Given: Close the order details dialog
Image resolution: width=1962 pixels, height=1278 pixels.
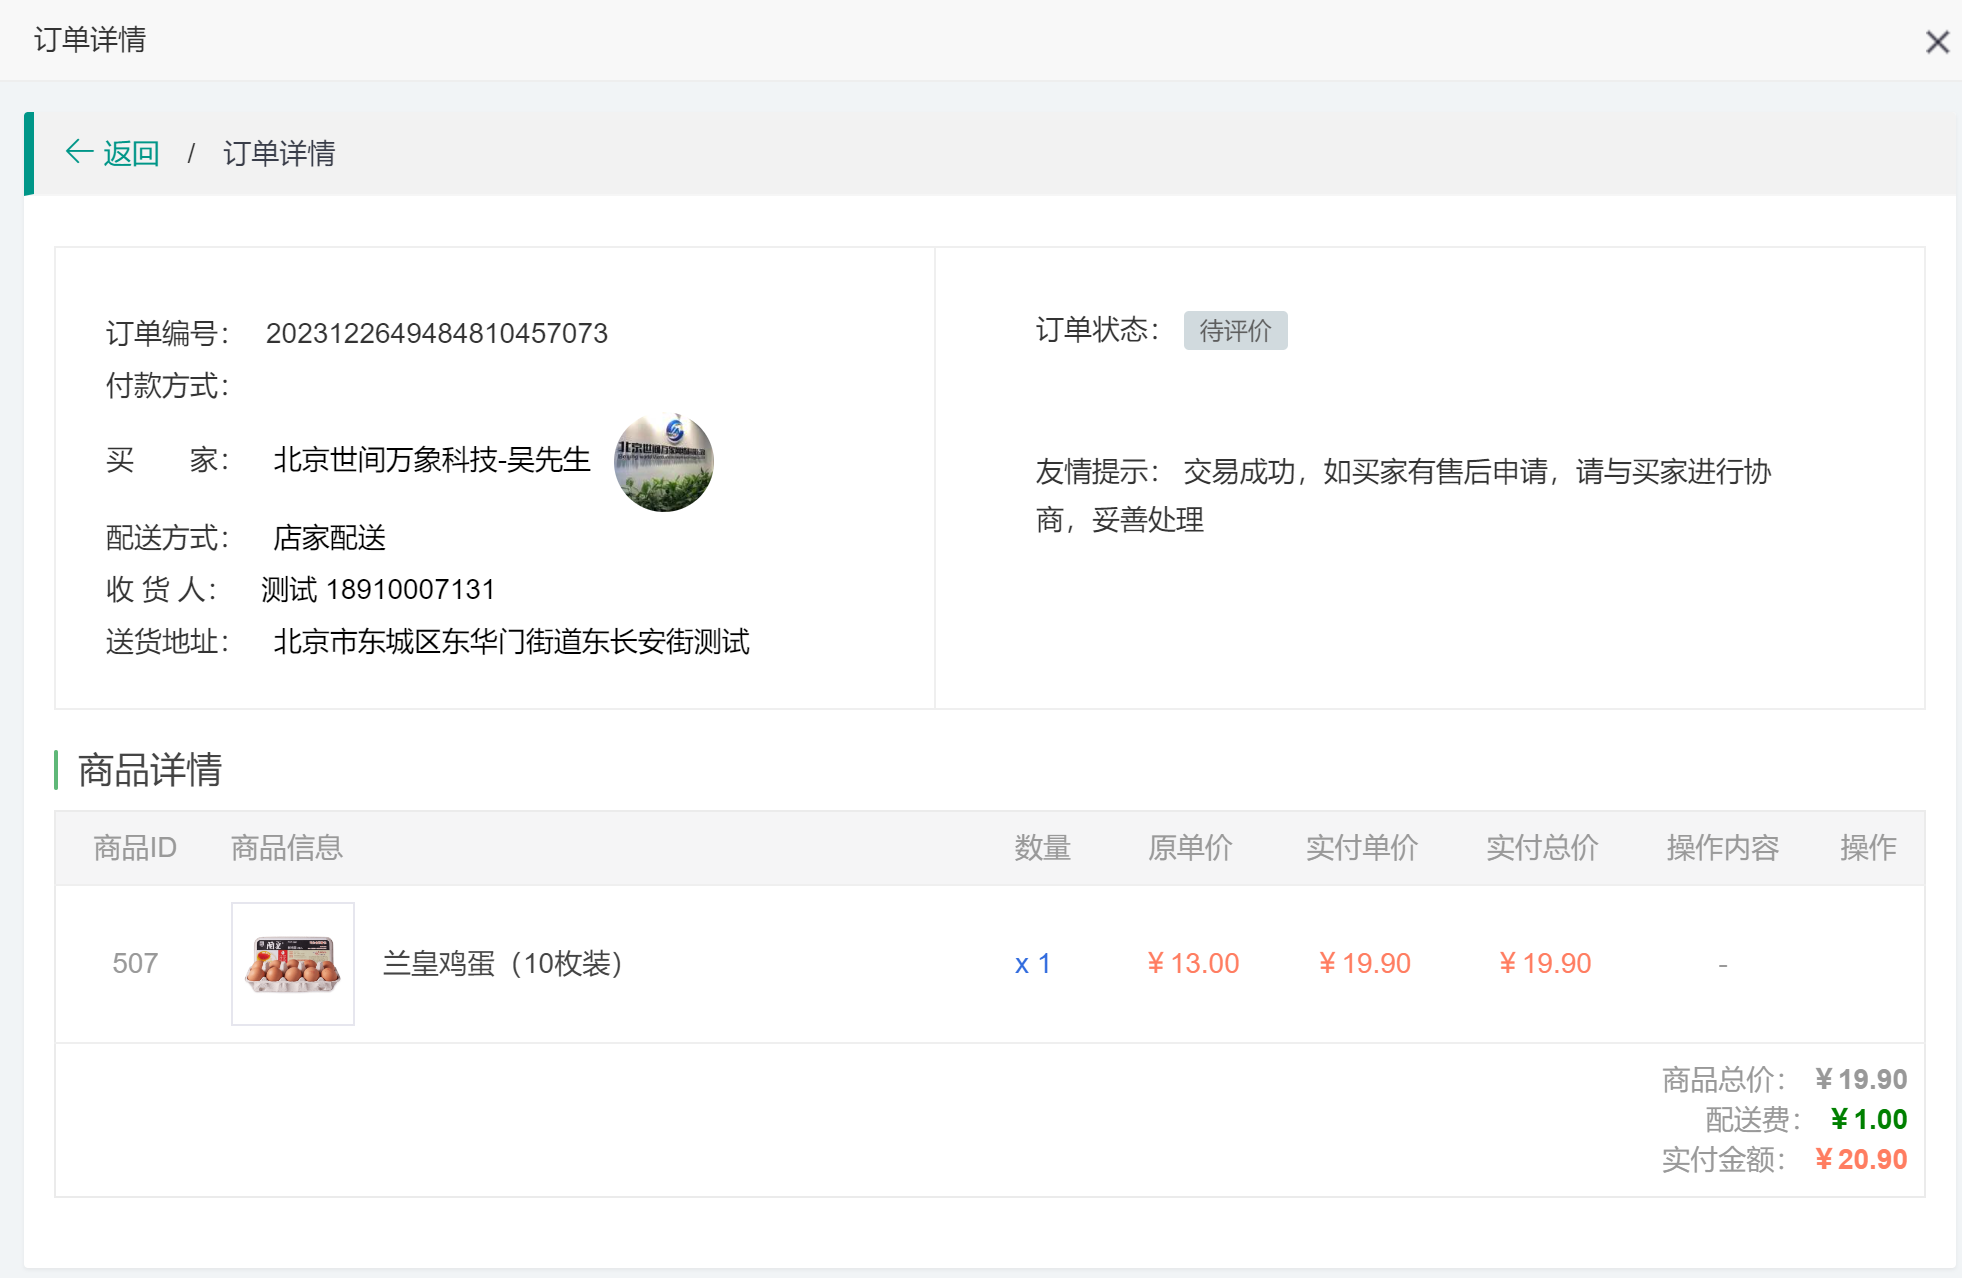Looking at the screenshot, I should [1937, 42].
